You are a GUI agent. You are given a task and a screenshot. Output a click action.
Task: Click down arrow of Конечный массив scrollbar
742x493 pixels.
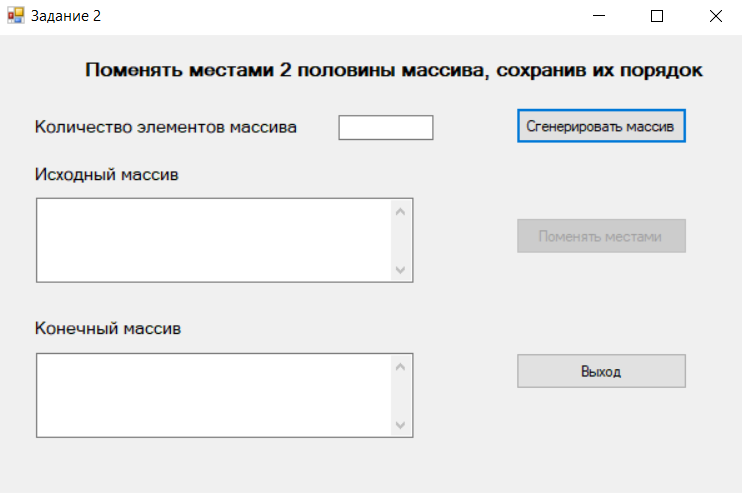[x=400, y=425]
